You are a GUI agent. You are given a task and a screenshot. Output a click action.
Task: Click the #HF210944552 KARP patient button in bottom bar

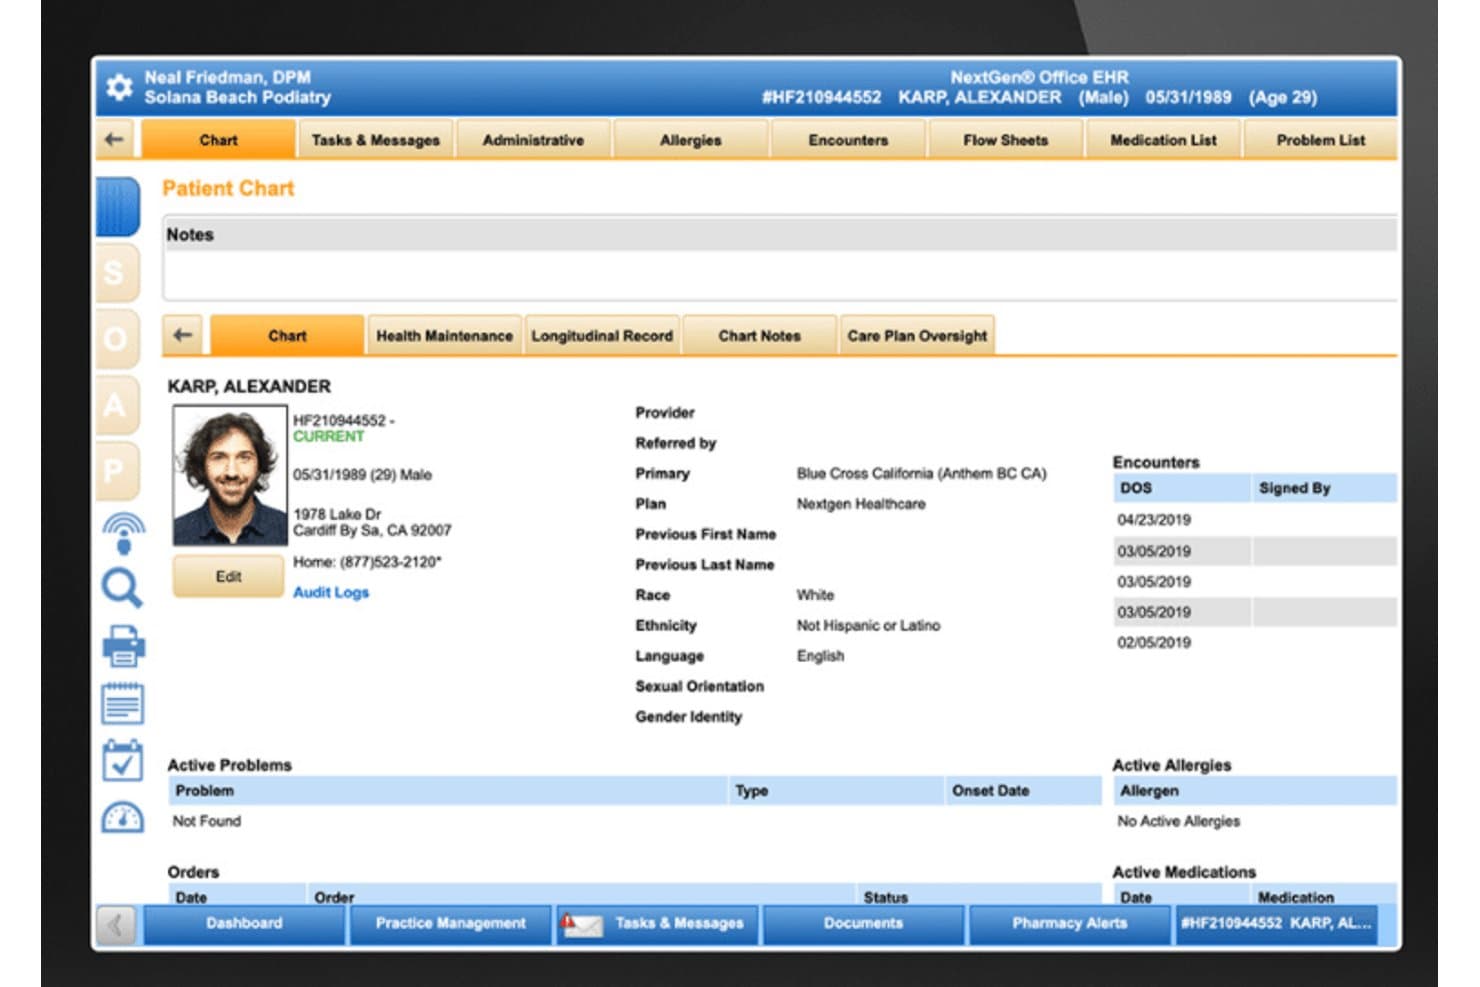1275,924
